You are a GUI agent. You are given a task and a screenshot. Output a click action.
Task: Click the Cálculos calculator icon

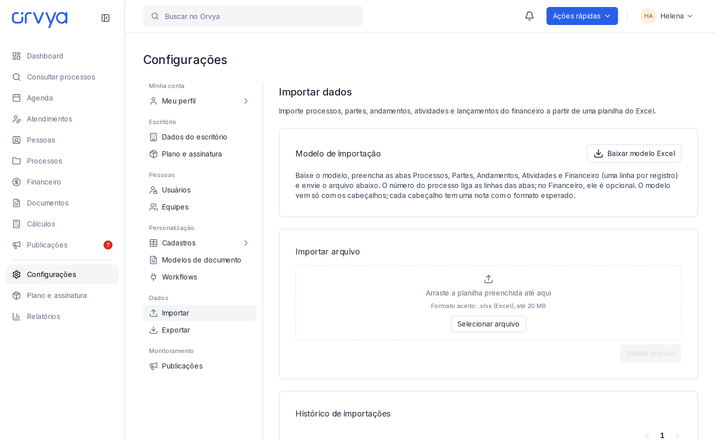click(17, 224)
